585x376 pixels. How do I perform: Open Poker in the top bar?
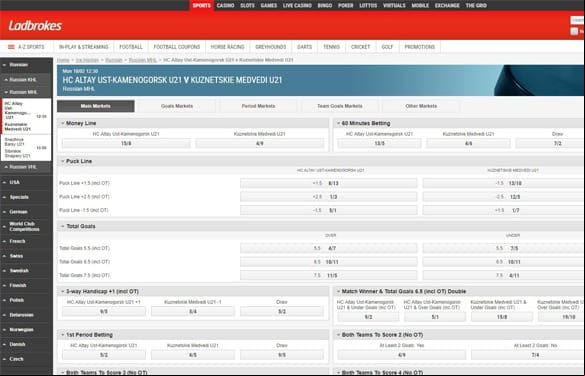click(x=345, y=5)
